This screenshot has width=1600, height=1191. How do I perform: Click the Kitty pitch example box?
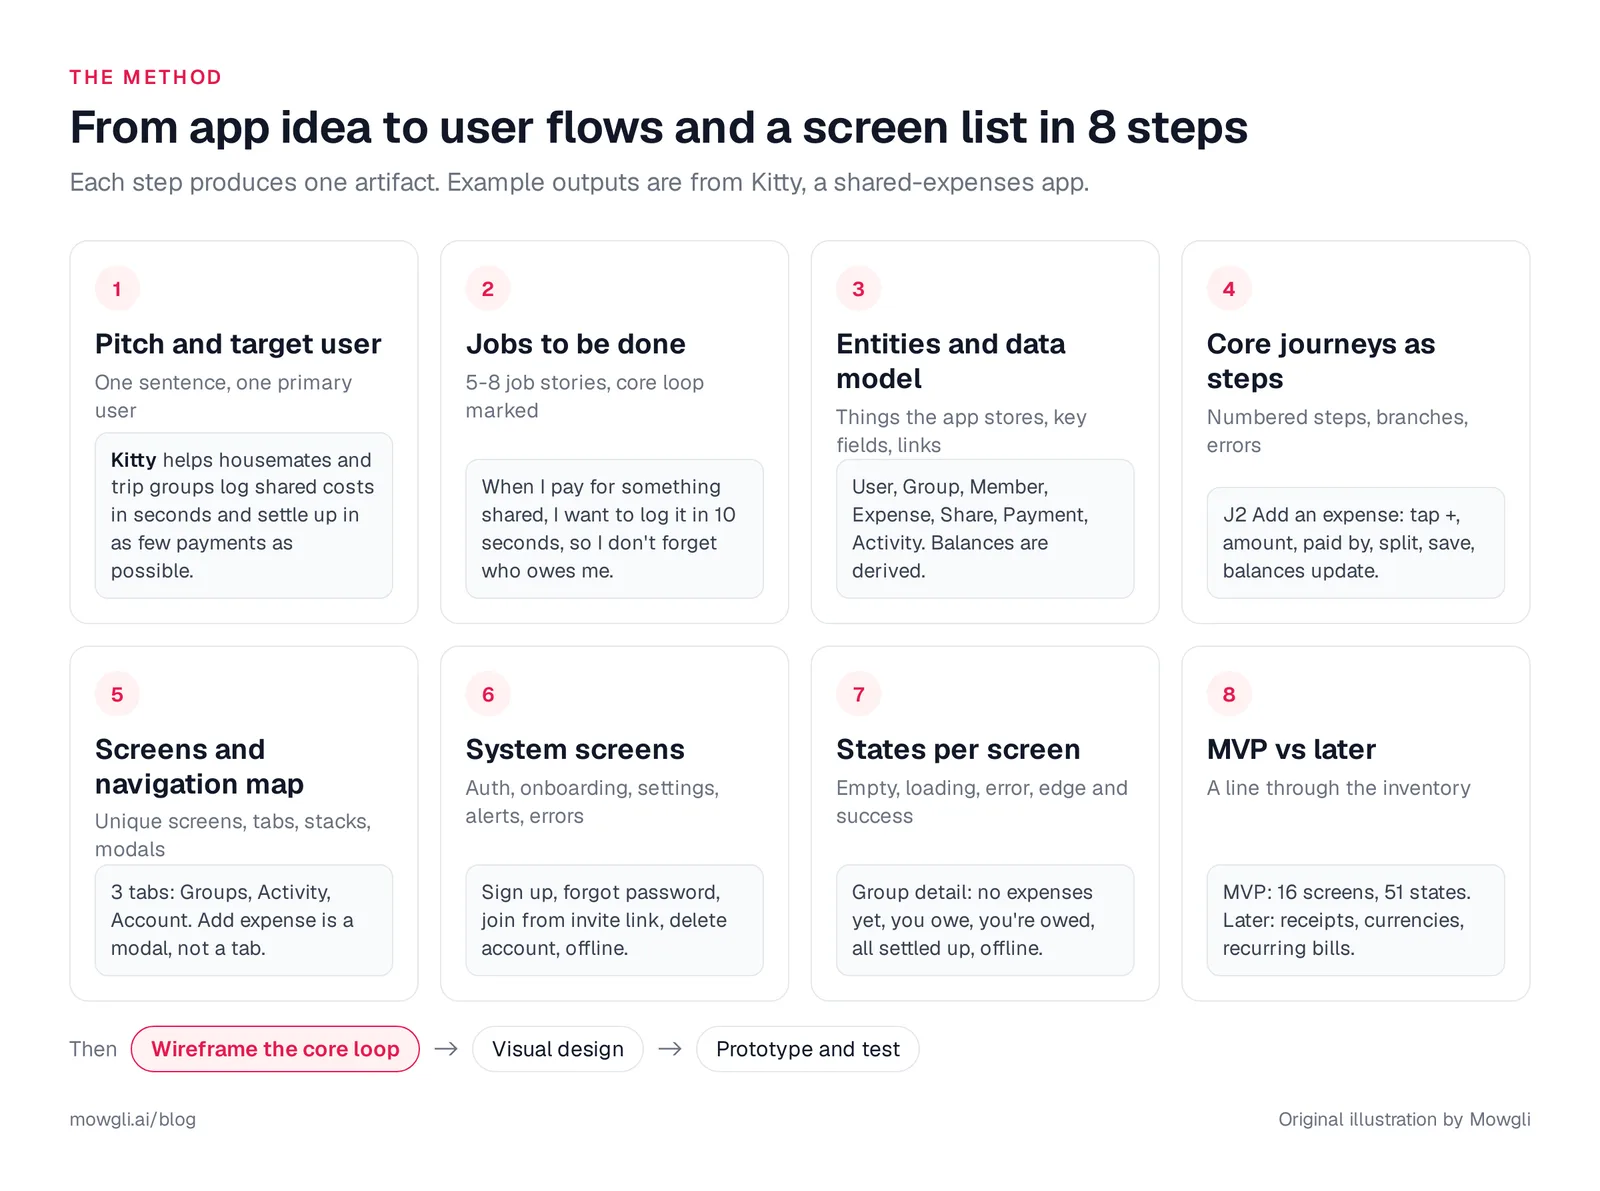tap(244, 515)
